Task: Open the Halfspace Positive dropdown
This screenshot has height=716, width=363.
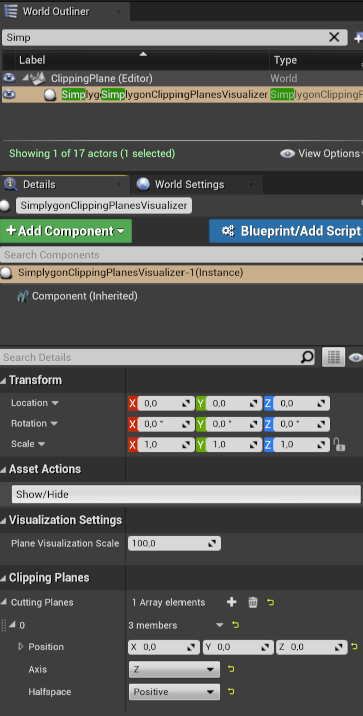Action: [174, 692]
